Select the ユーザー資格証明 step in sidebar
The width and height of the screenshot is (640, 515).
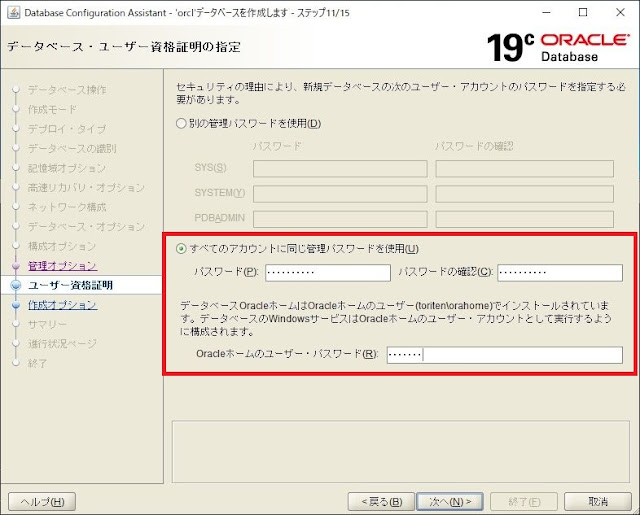click(70, 285)
